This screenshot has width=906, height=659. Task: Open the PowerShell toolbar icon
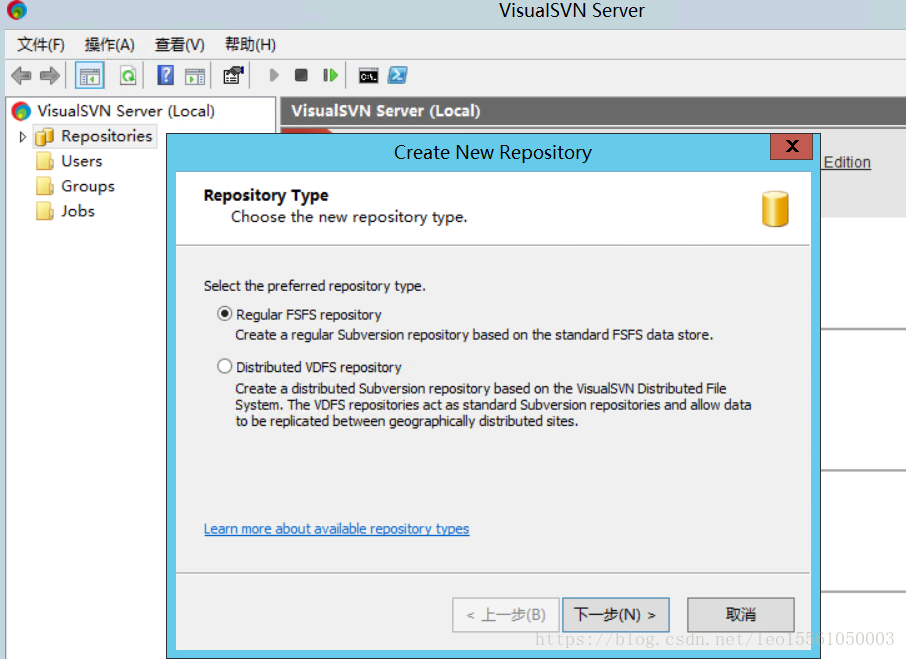tap(398, 76)
